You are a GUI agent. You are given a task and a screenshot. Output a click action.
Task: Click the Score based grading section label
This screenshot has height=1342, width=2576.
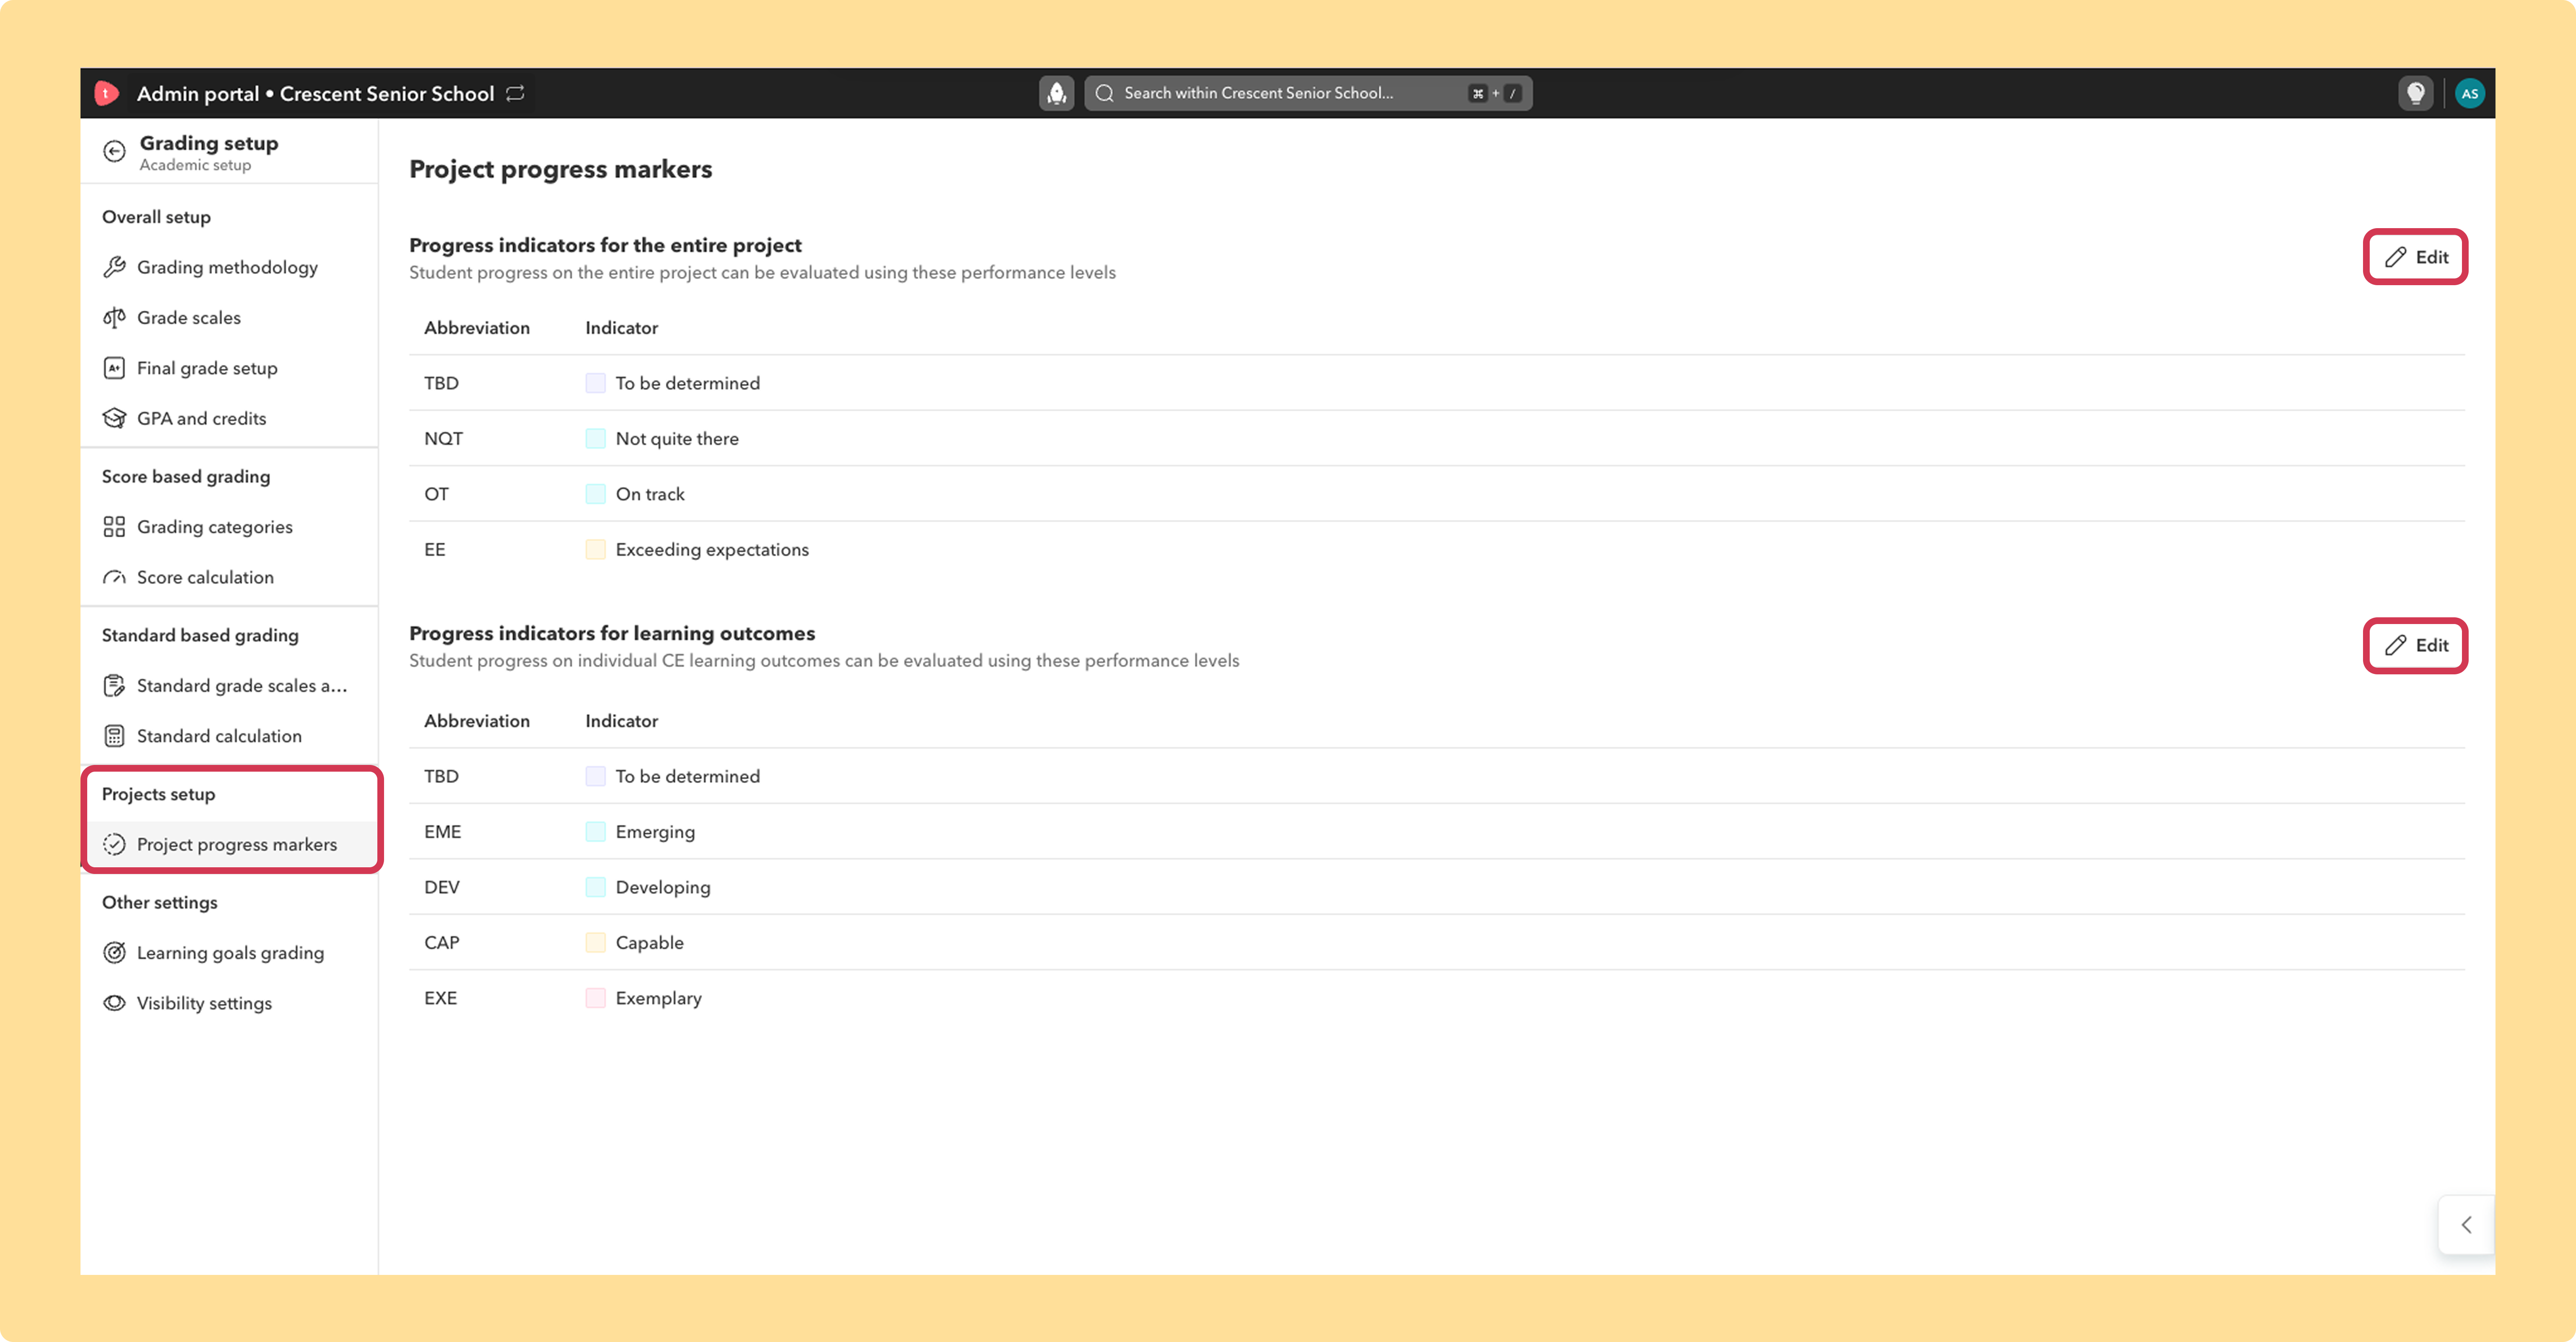[x=186, y=477]
